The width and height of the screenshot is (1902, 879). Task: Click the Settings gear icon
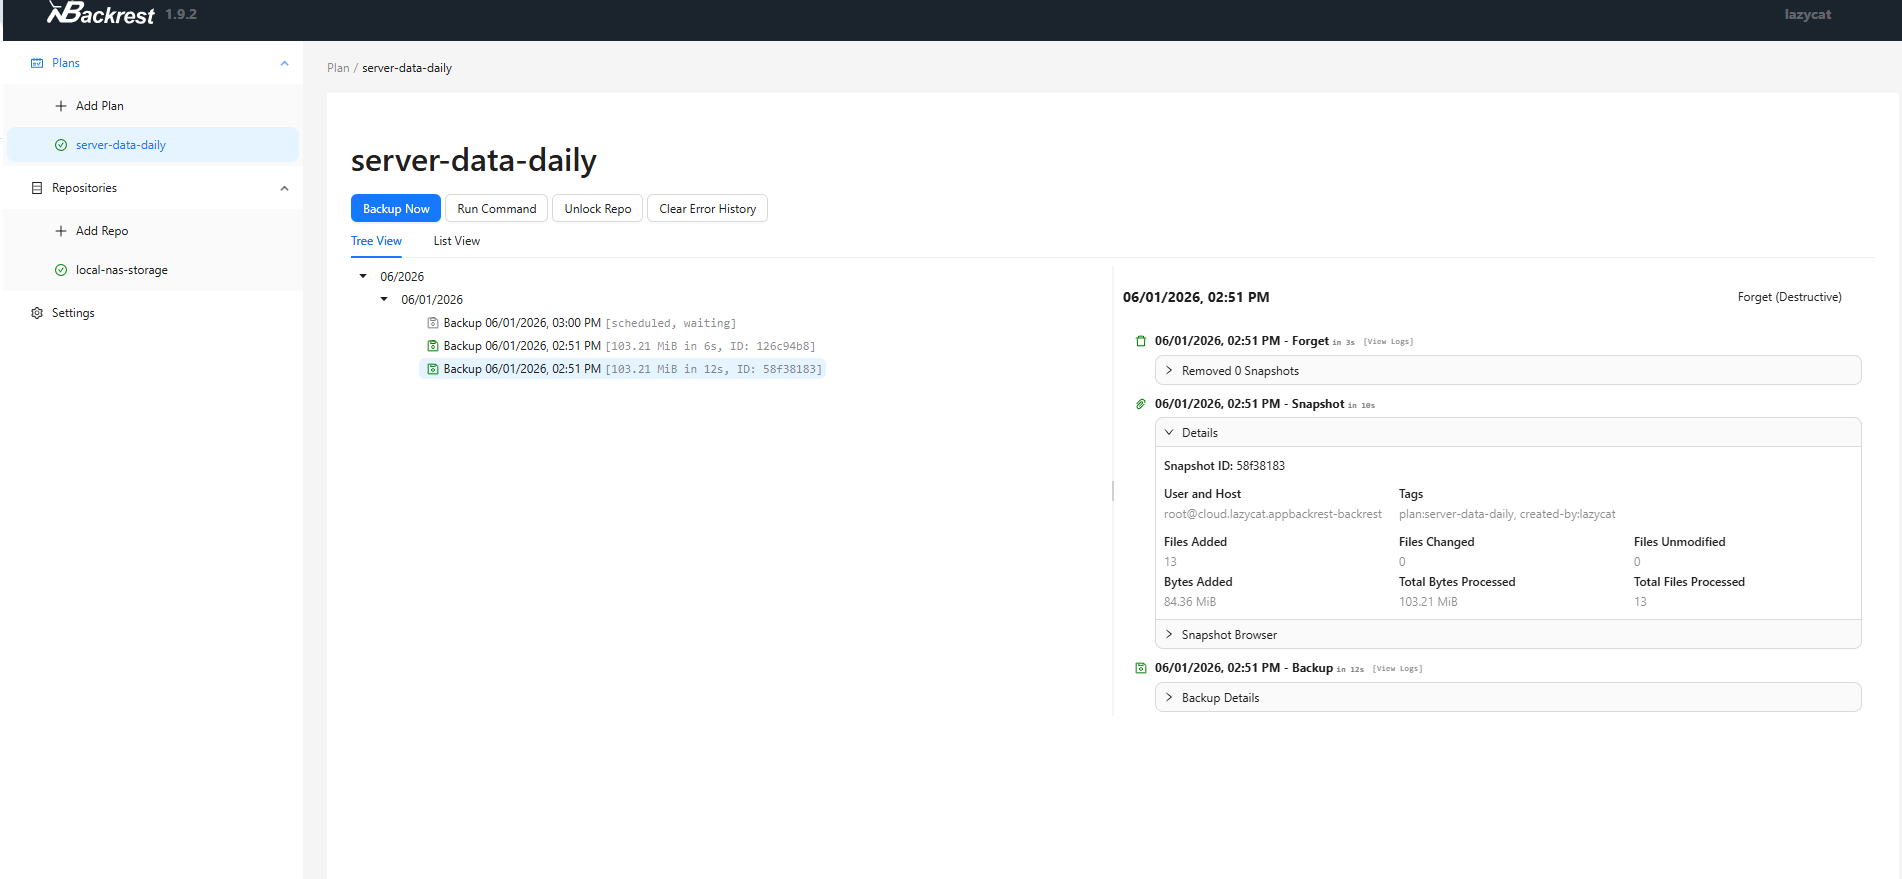click(37, 313)
